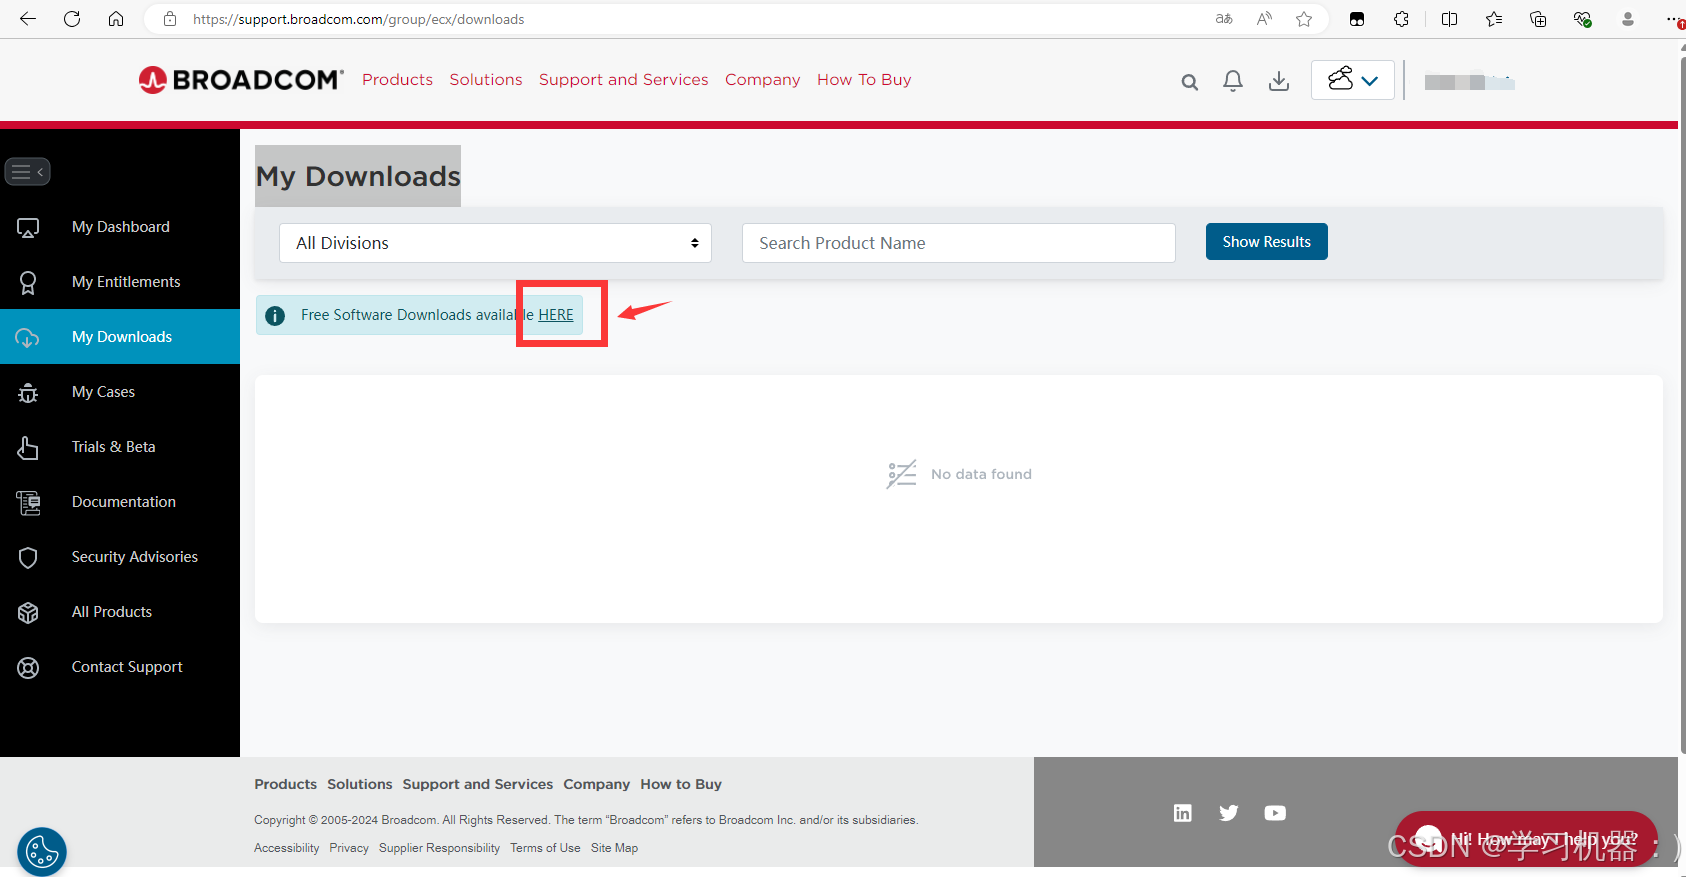Reload the page with the refresh icon
The width and height of the screenshot is (1686, 877).
[x=72, y=19]
